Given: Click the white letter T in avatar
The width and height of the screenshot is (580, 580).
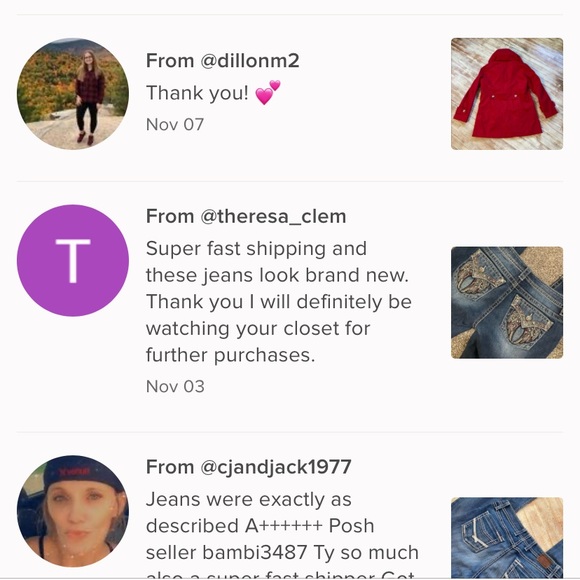Looking at the screenshot, I should point(73,261).
